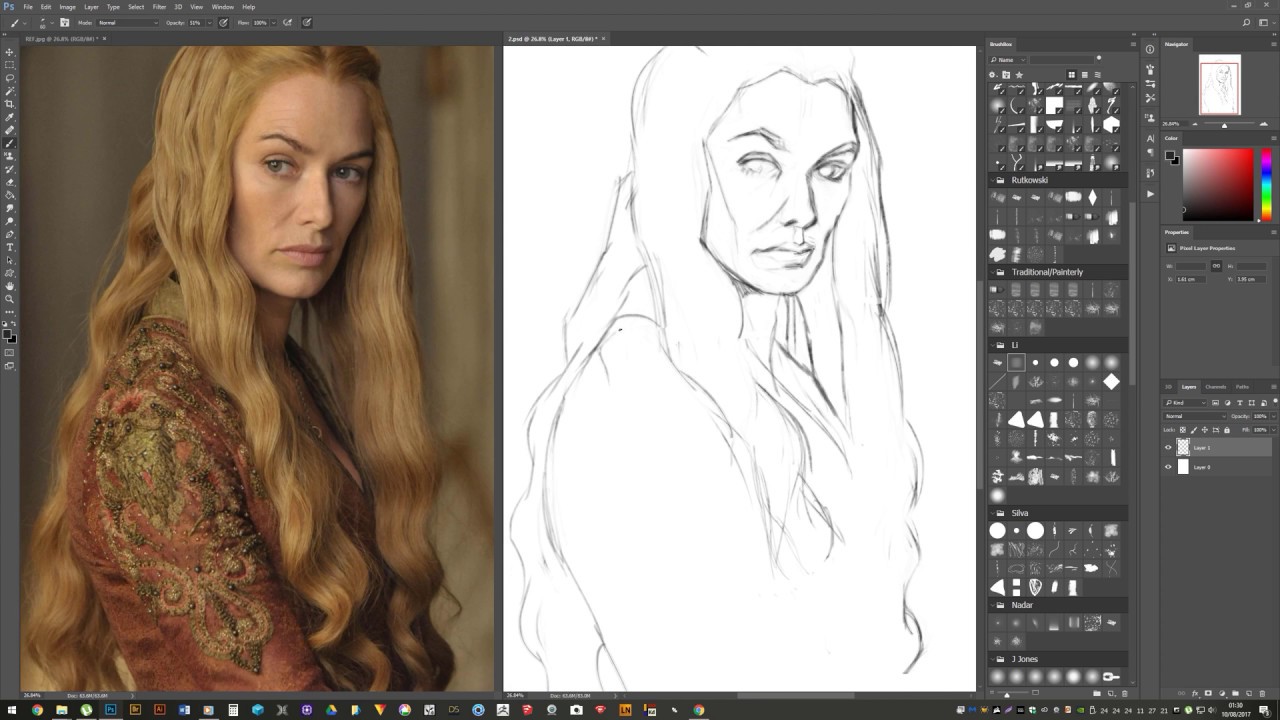The width and height of the screenshot is (1280, 720).
Task: Toggle airbrush mode button
Action: coord(288,22)
